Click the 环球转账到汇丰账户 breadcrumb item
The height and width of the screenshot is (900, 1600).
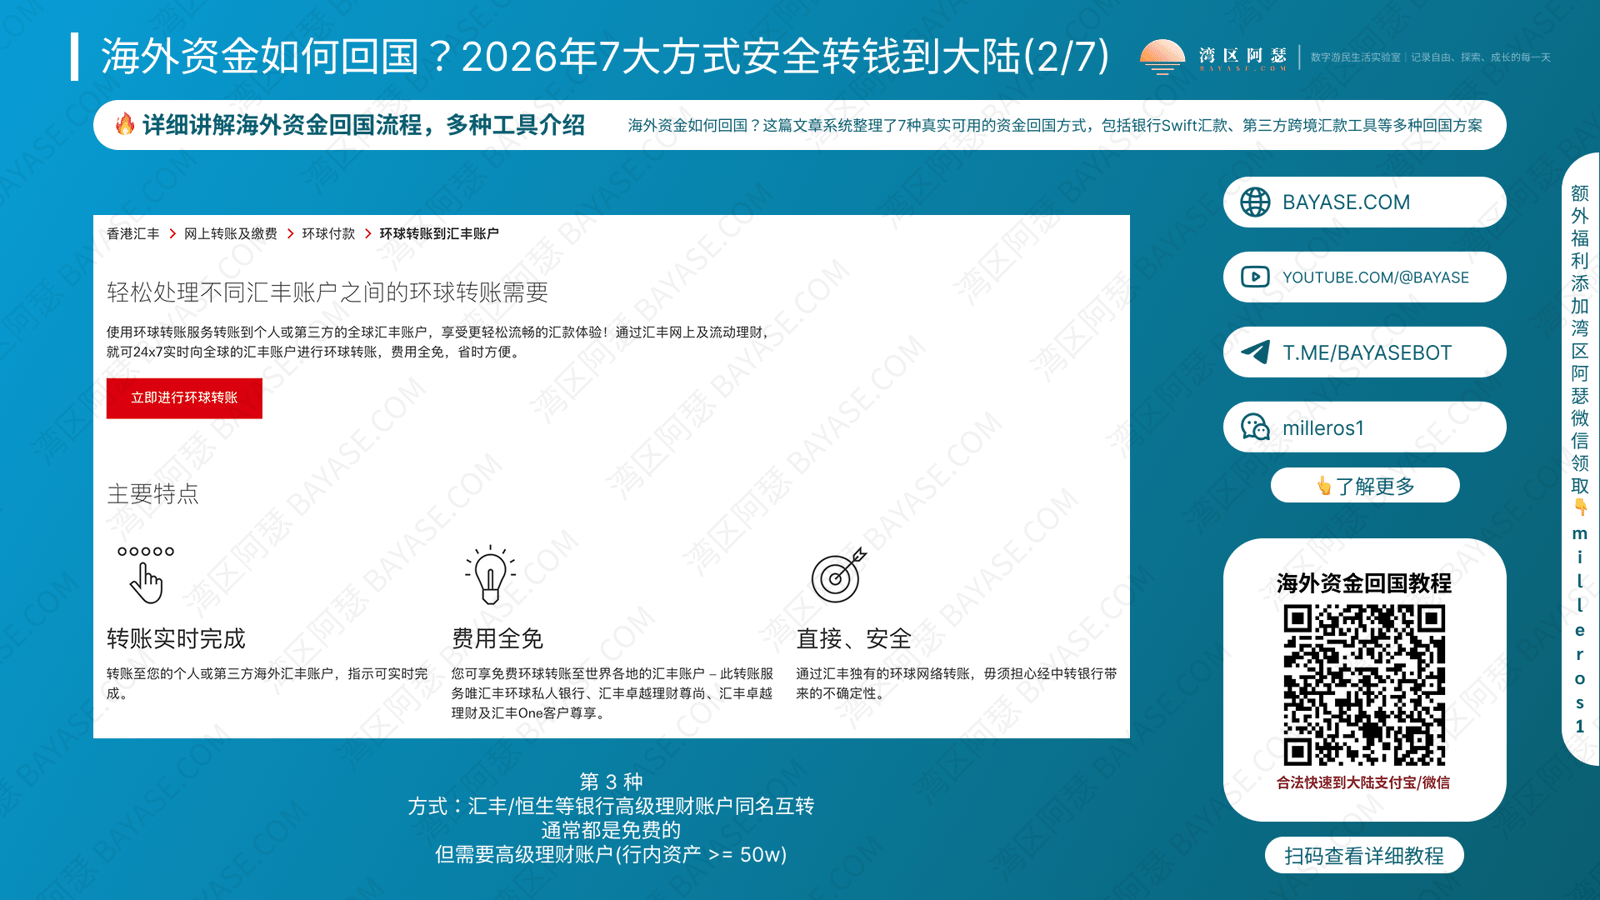(438, 233)
